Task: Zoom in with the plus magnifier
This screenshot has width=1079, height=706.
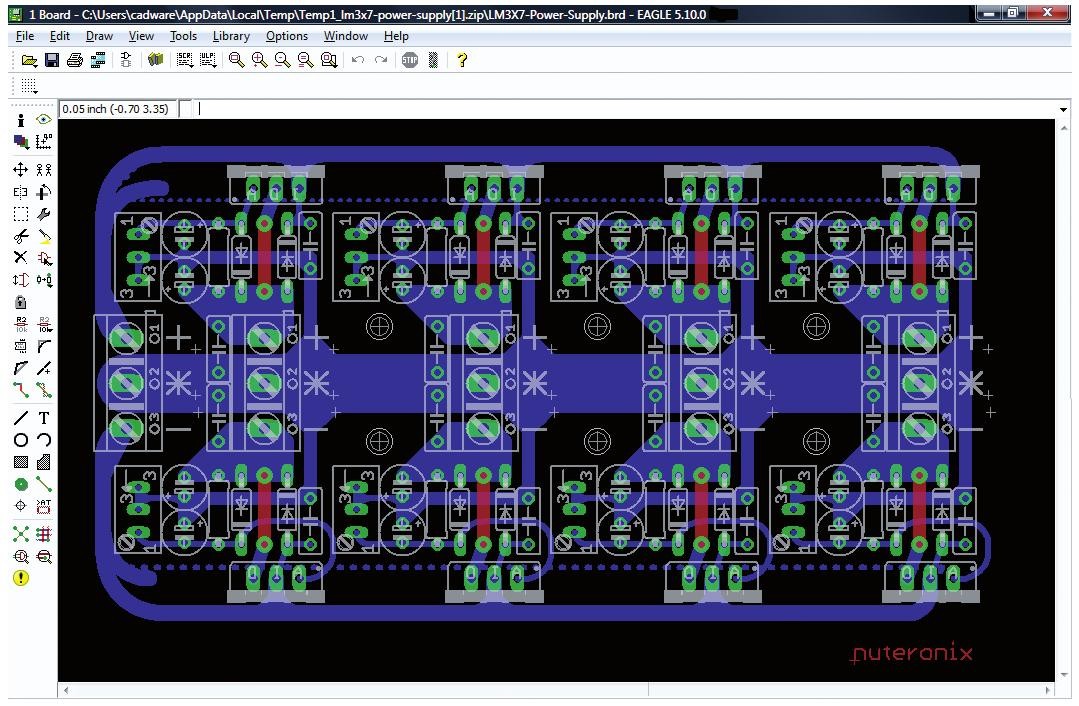Action: coord(259,61)
